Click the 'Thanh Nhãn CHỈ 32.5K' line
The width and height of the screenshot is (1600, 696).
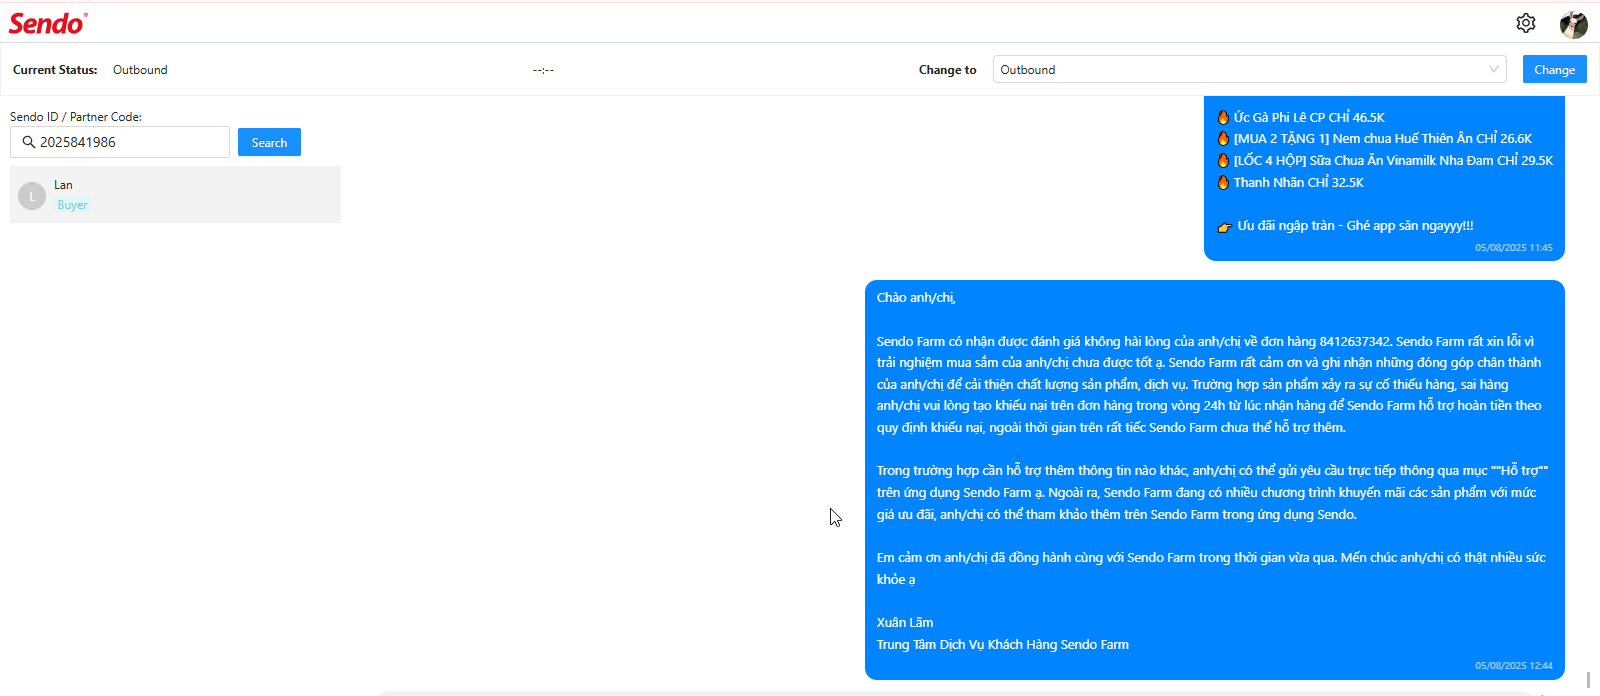[x=1290, y=182]
